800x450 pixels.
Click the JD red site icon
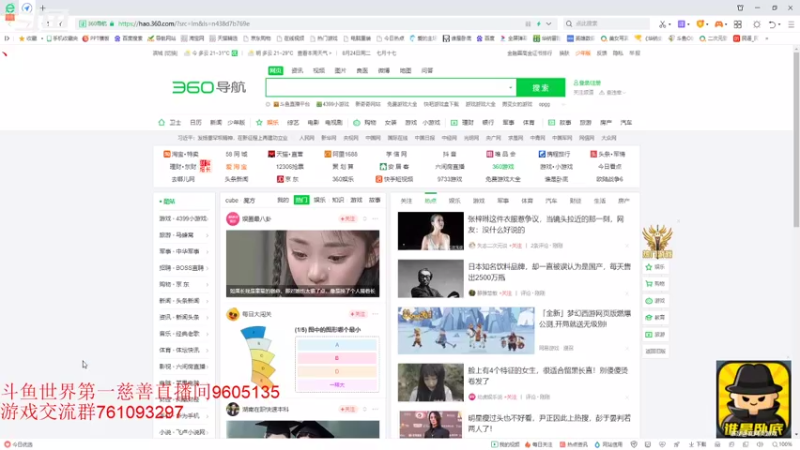tap(280, 179)
